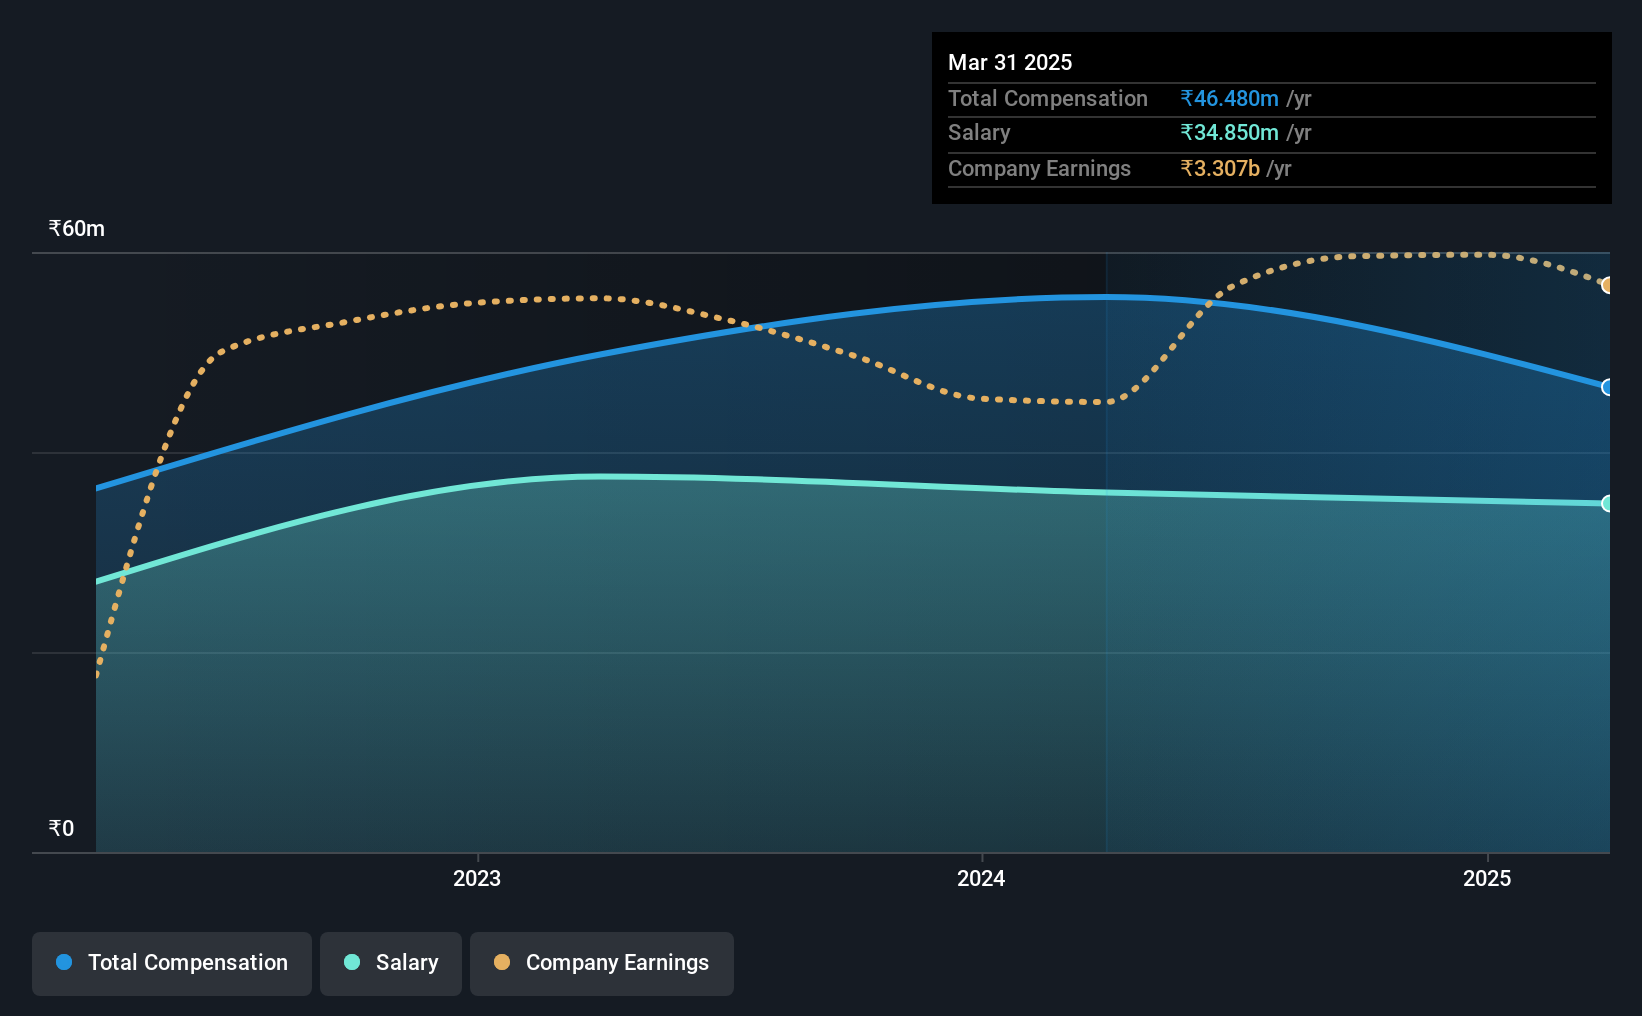Click the Mar 31 2025 tooltip date
The image size is (1642, 1016).
point(1010,62)
